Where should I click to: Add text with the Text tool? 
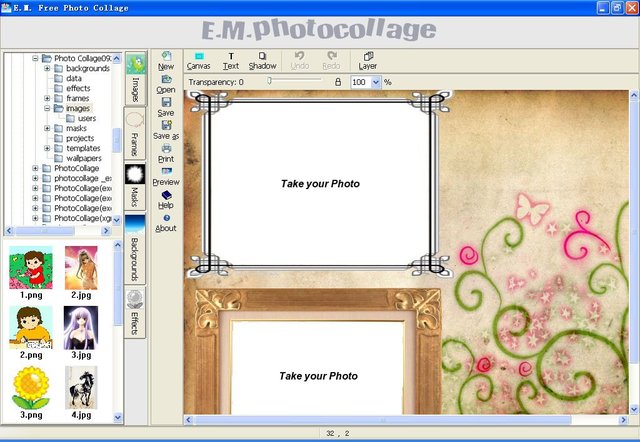tap(231, 61)
